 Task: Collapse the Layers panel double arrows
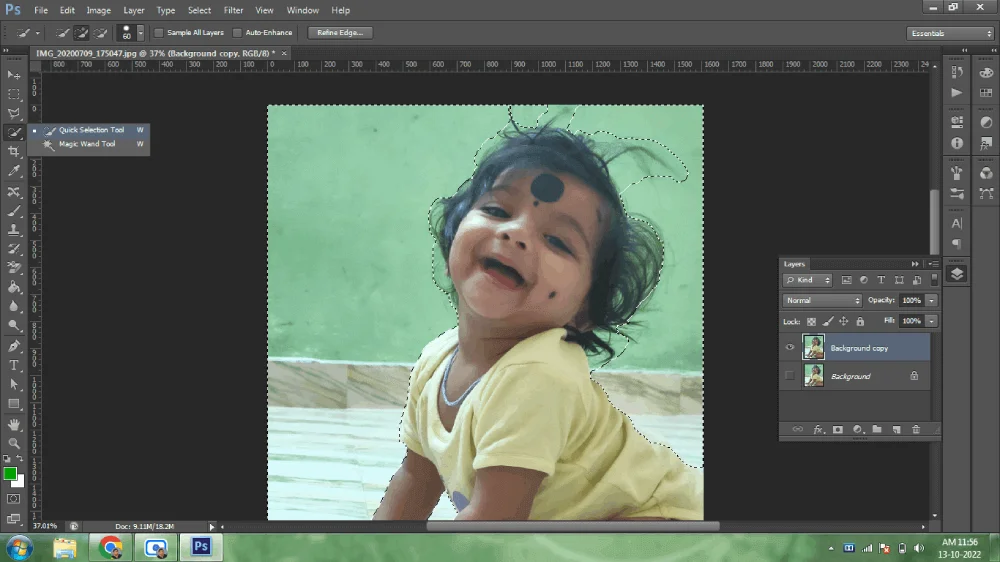[x=915, y=263]
